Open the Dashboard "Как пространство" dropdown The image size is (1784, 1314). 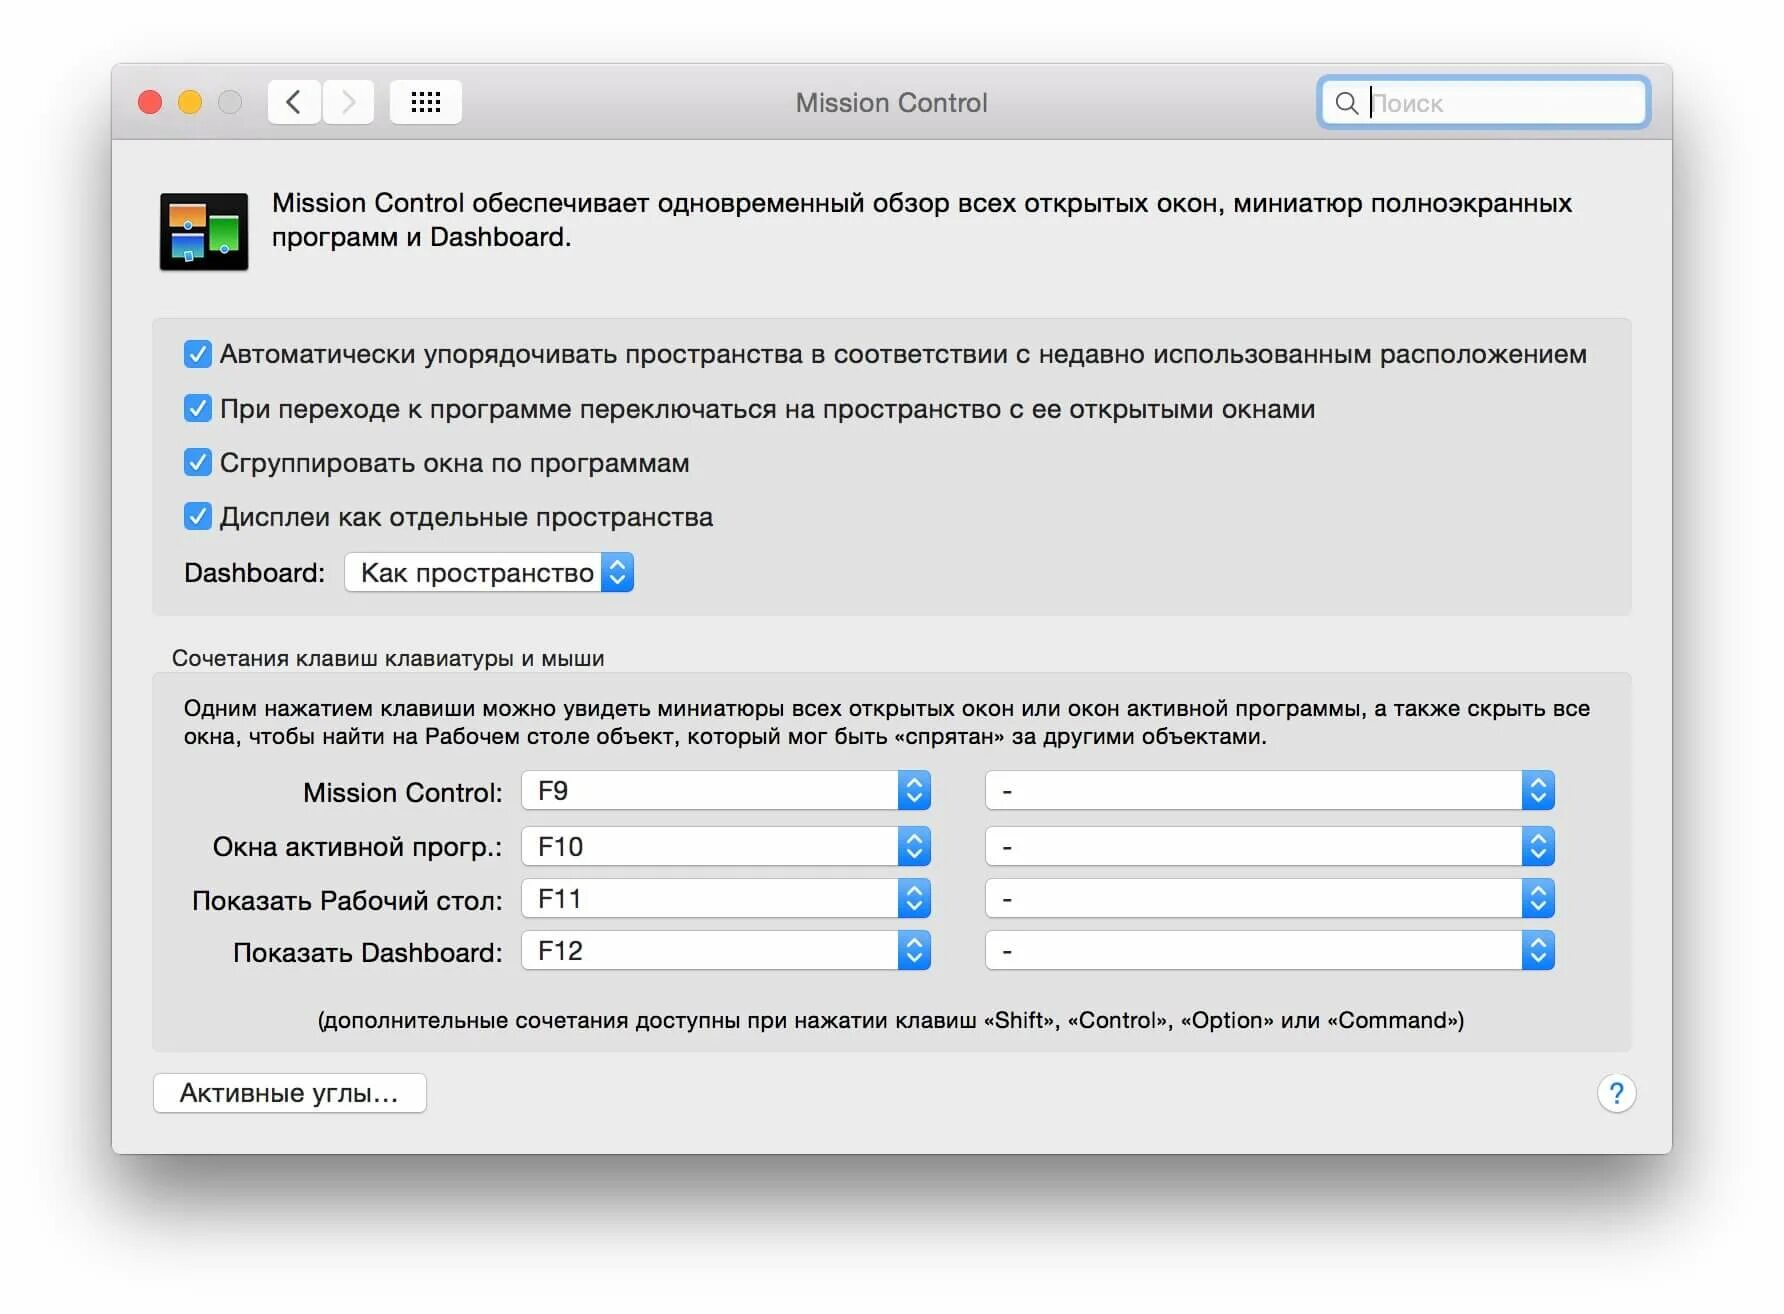pyautogui.click(x=489, y=573)
